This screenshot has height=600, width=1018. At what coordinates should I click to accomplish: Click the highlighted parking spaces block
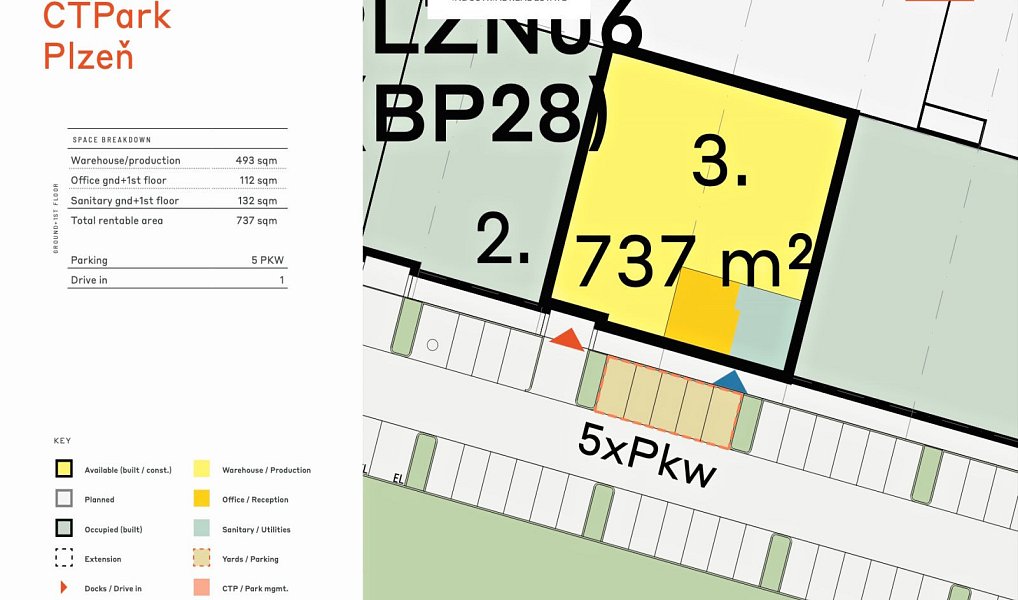pyautogui.click(x=668, y=403)
